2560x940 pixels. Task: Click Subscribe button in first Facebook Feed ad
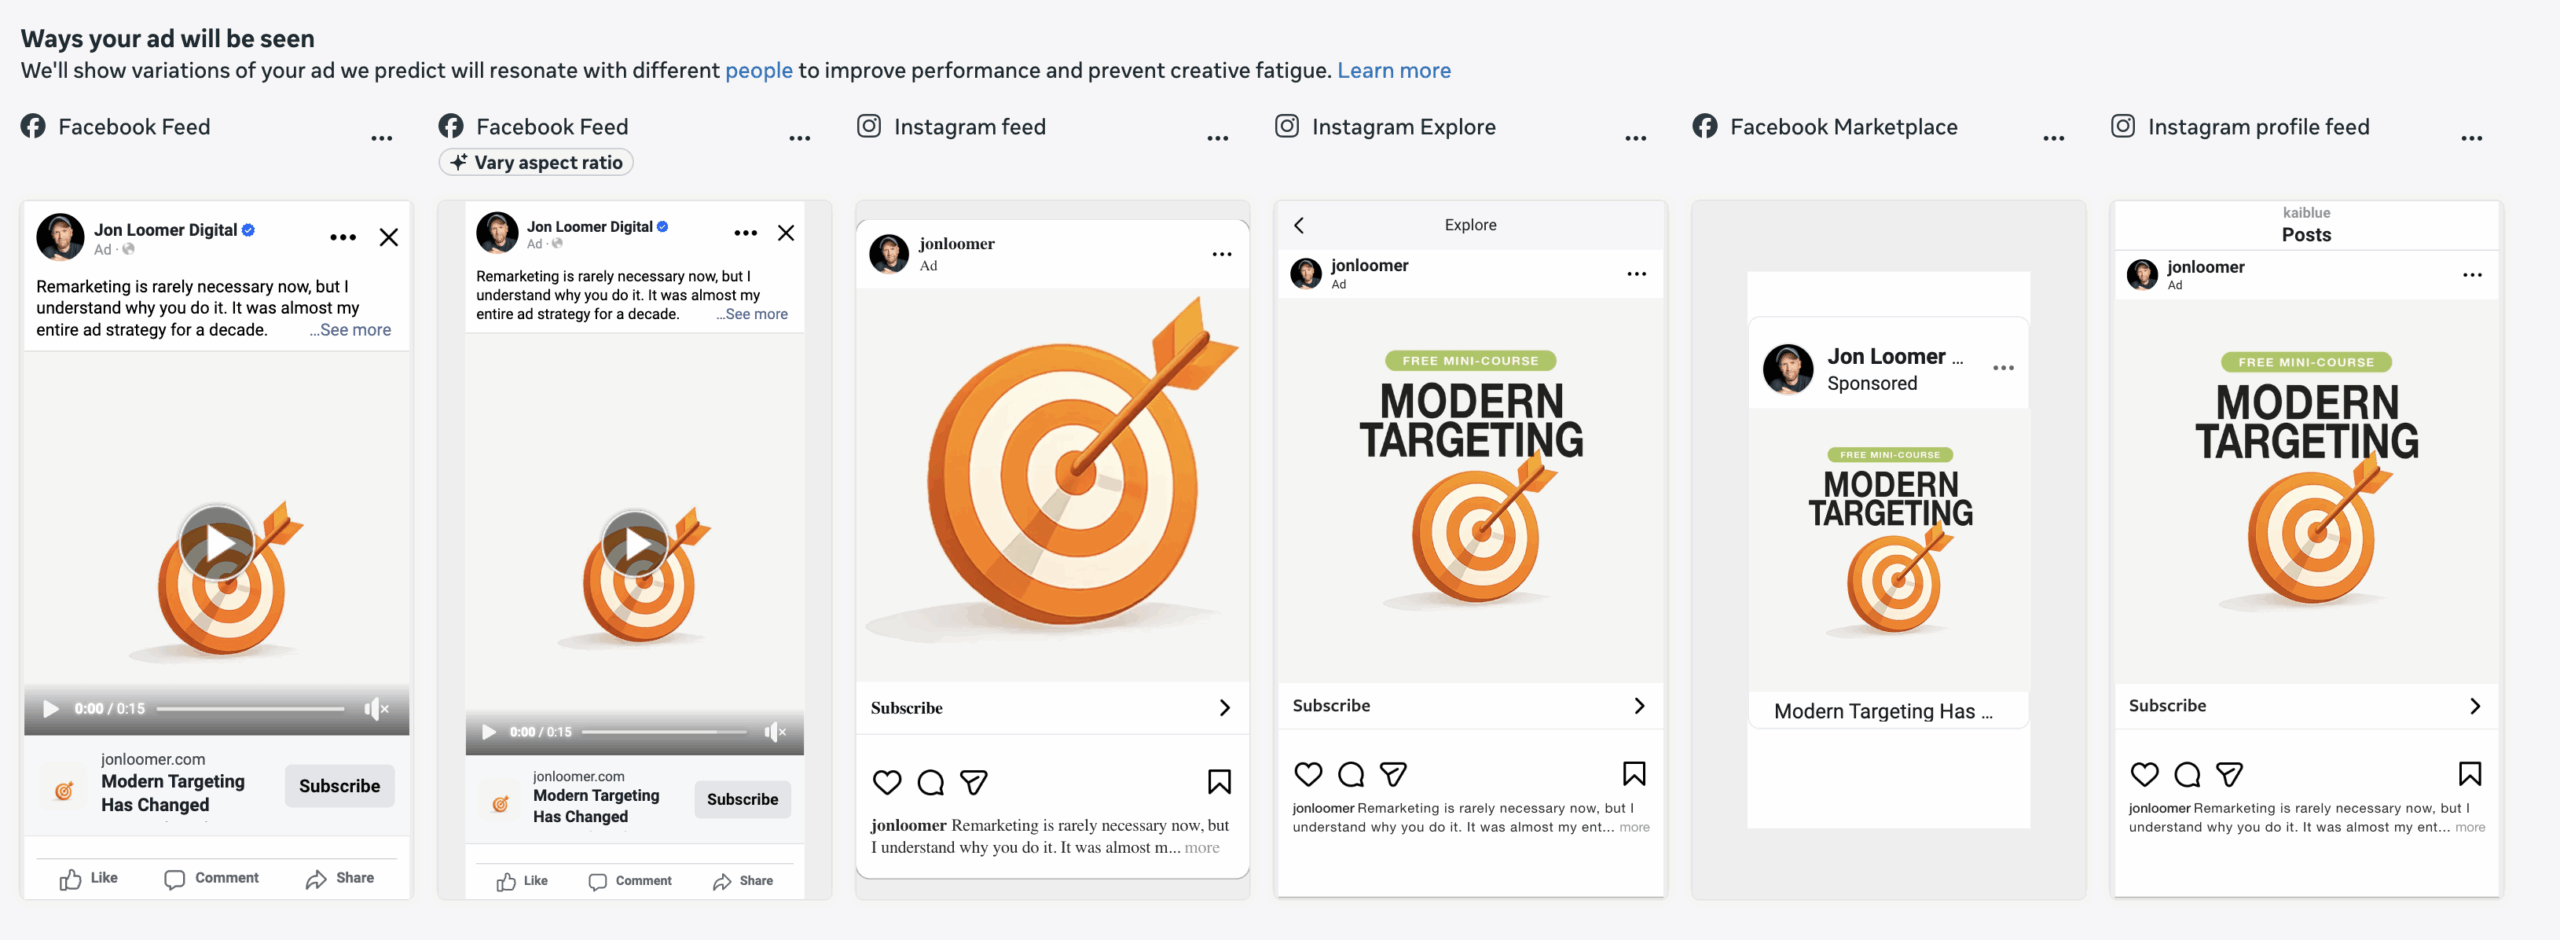[340, 786]
